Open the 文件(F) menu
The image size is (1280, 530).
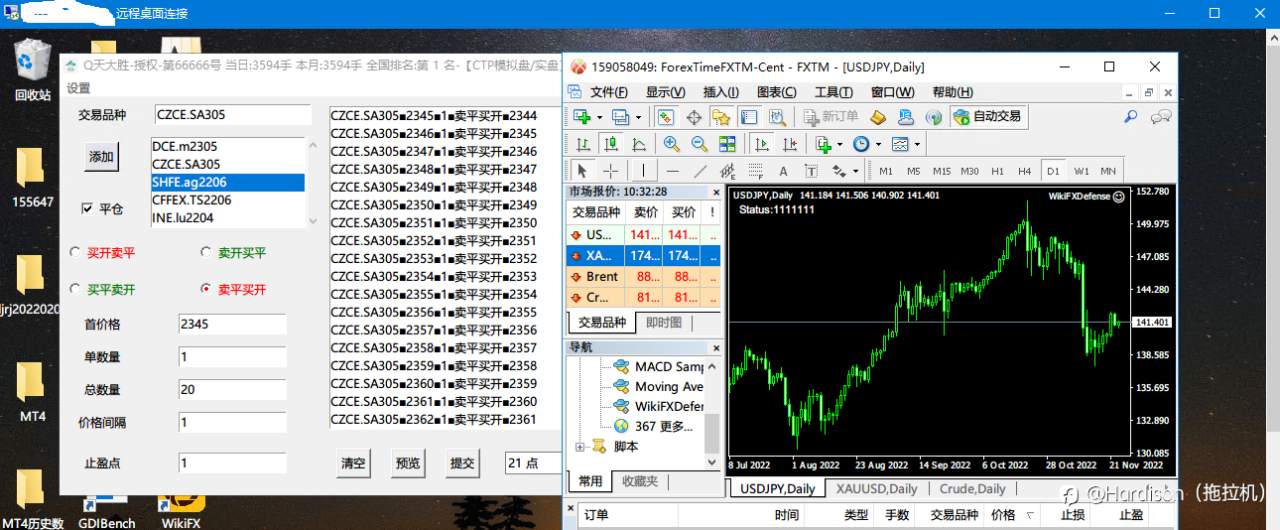click(x=609, y=92)
